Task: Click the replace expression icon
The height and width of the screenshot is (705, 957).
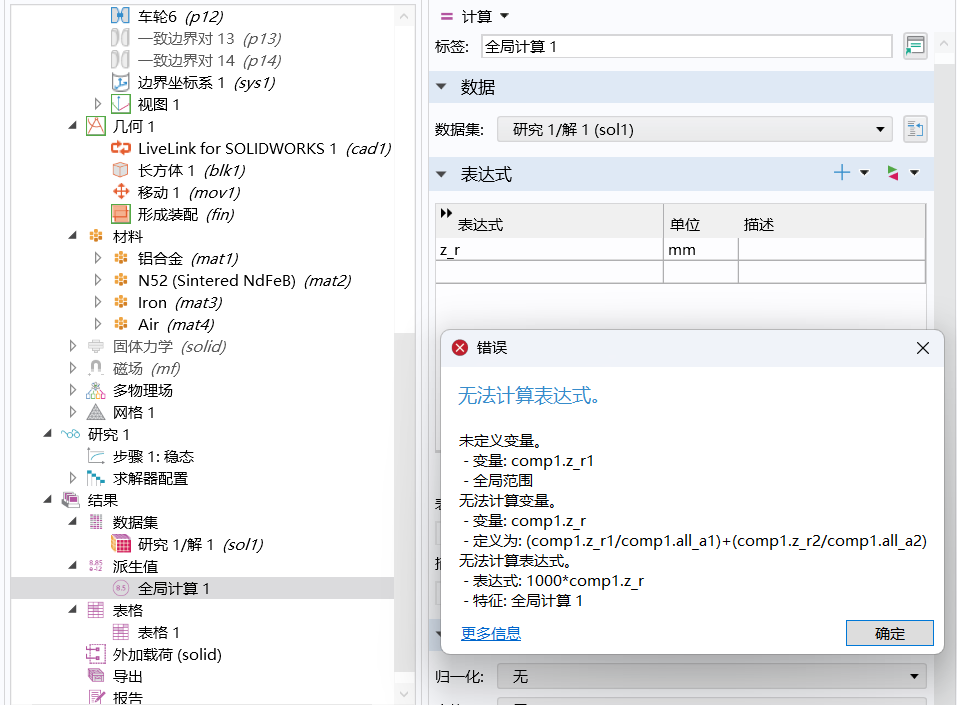Action: tap(893, 173)
